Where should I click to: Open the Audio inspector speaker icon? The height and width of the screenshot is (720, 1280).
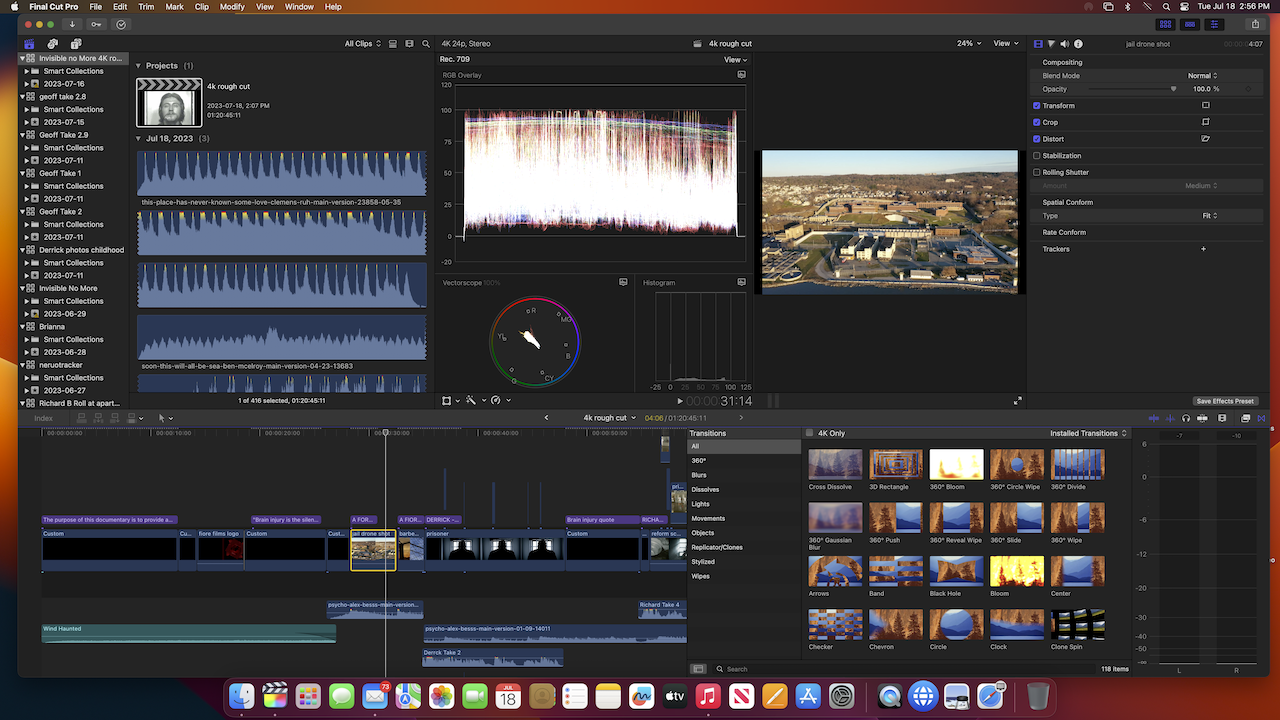[x=1064, y=44]
